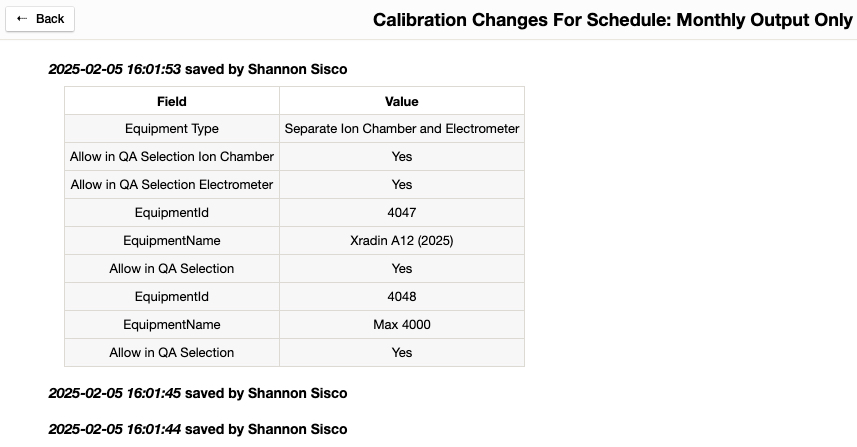The width and height of the screenshot is (857, 447).
Task: Click the Max 4000 equipment name
Action: [x=401, y=325]
